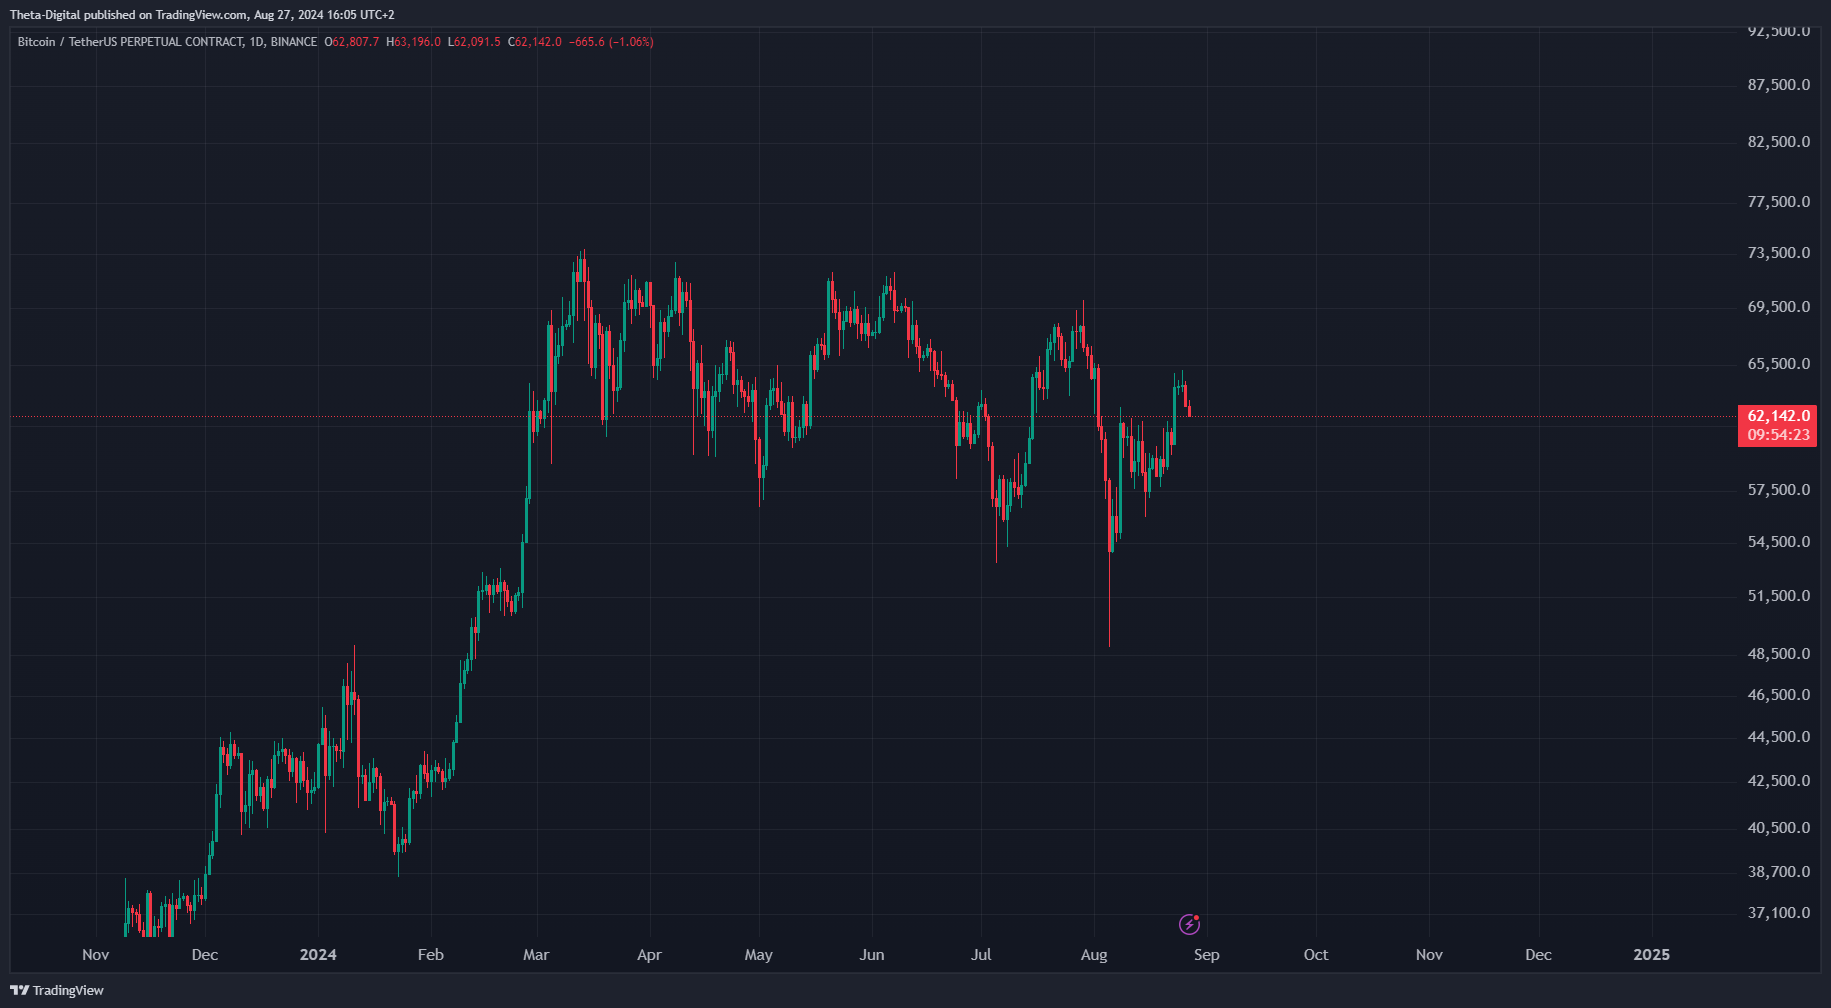The height and width of the screenshot is (1008, 1831).
Task: Click the countdown timer 09:54:23
Action: 1778,435
